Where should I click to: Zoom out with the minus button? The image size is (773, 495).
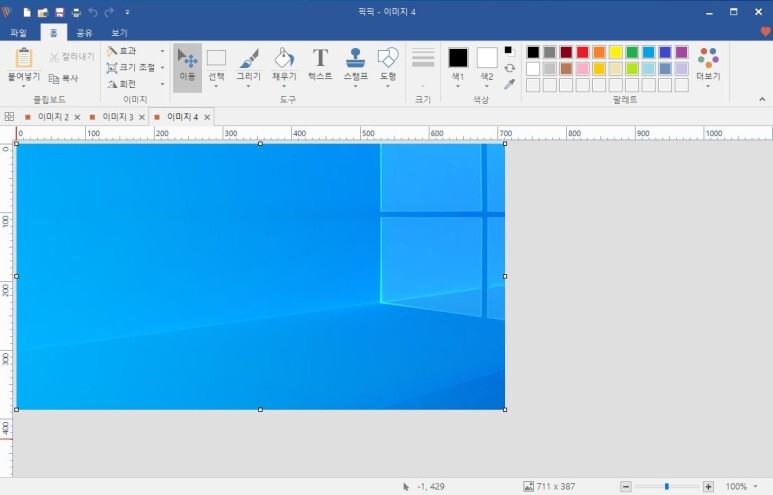[x=626, y=487]
